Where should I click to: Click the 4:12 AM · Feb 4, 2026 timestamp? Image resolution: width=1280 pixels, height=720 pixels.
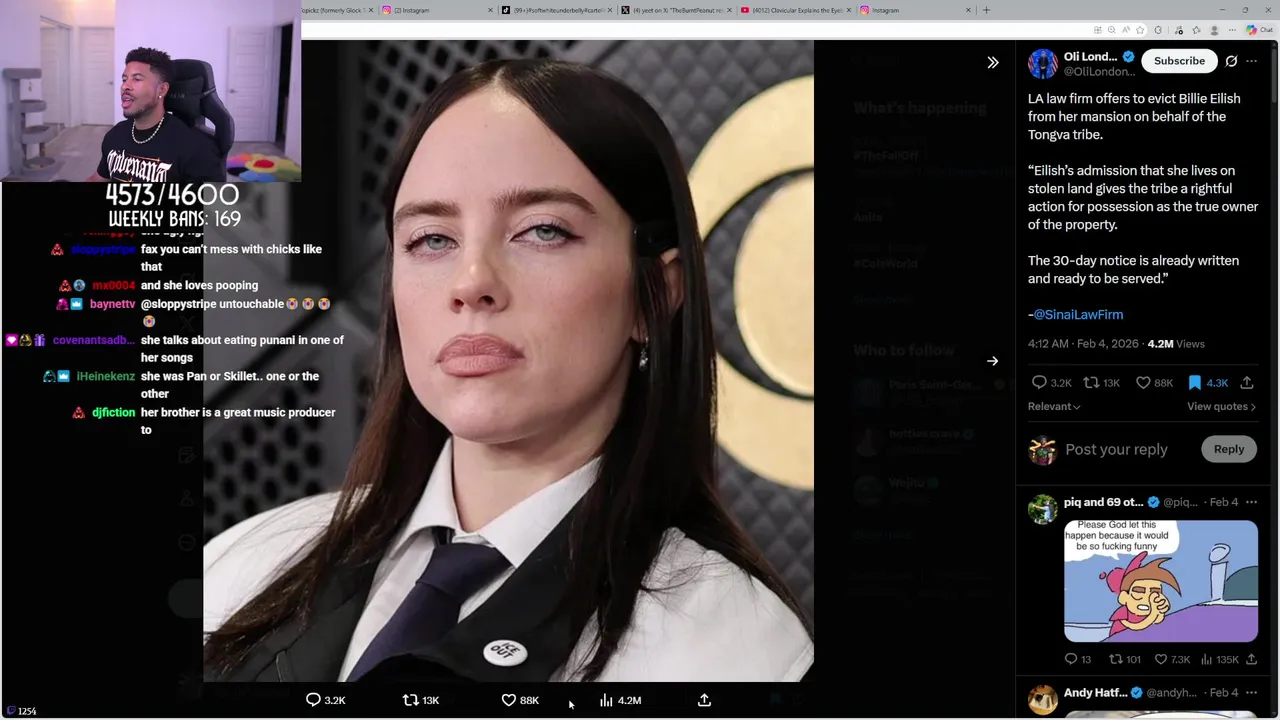[x=1083, y=343]
